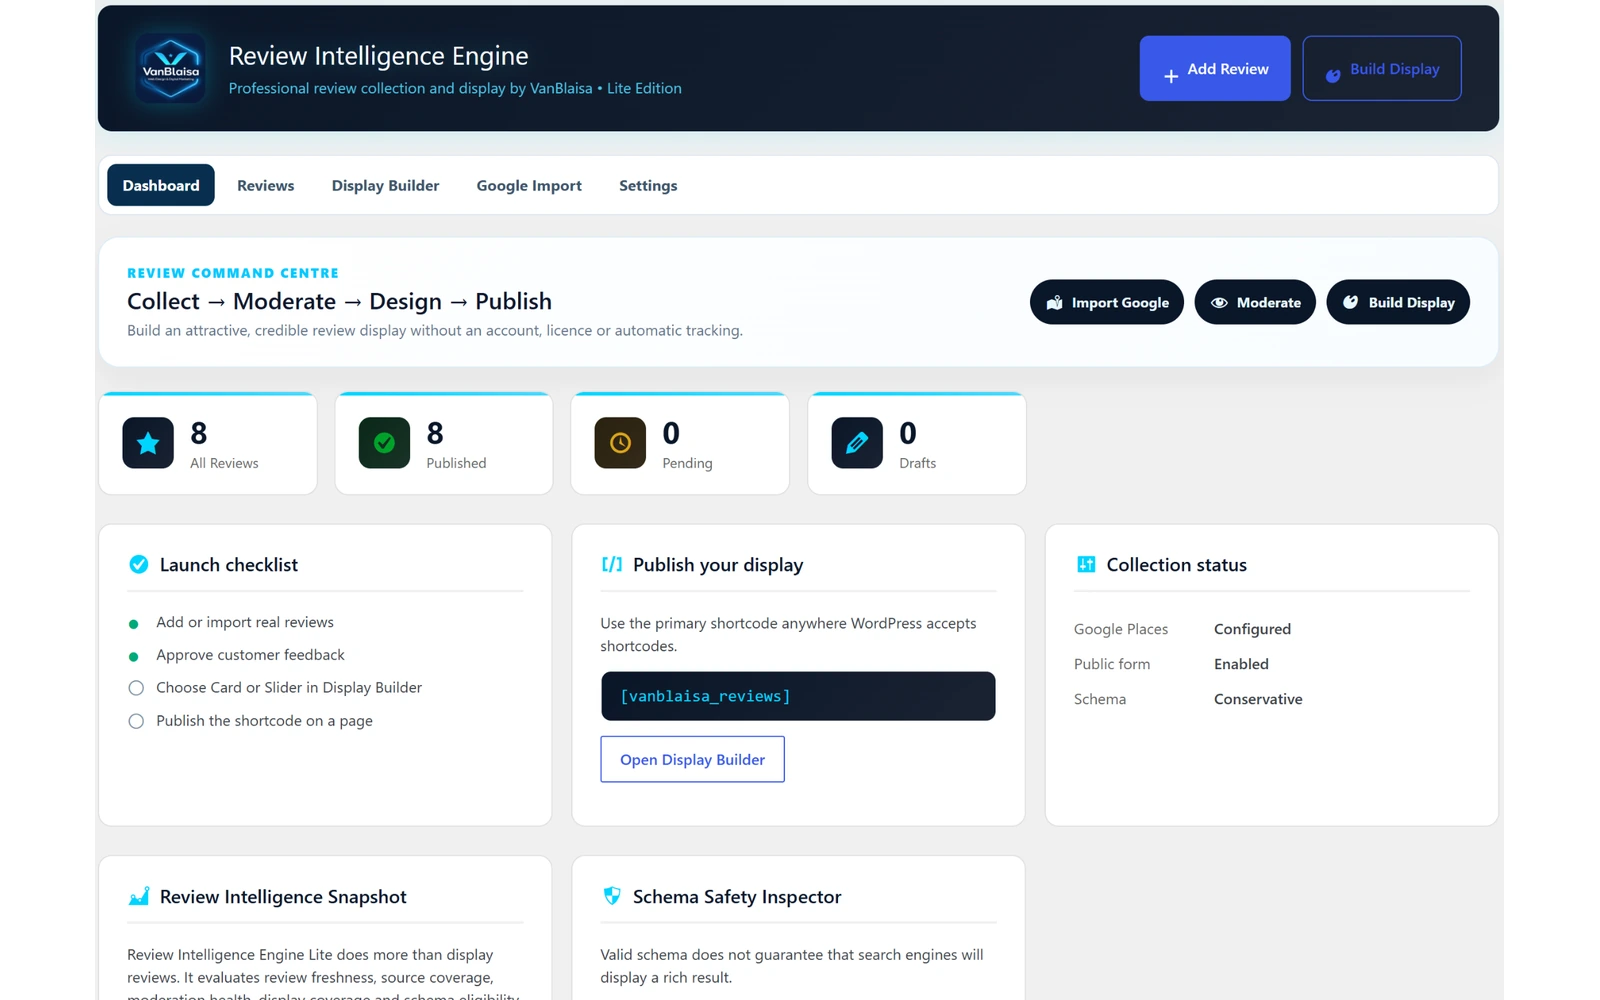Click the palette icon on header Build Display

[x=1333, y=76]
